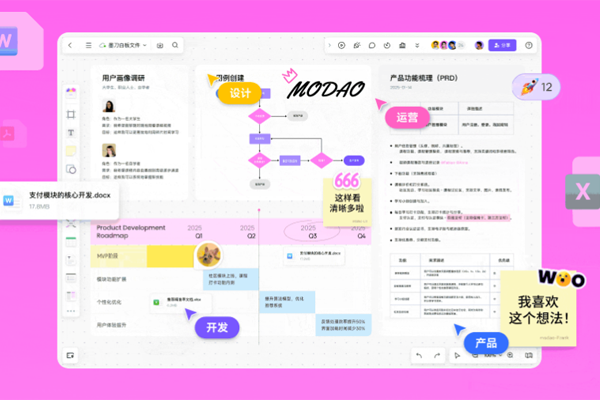Select the purple end node of the flowchart

coord(354,160)
